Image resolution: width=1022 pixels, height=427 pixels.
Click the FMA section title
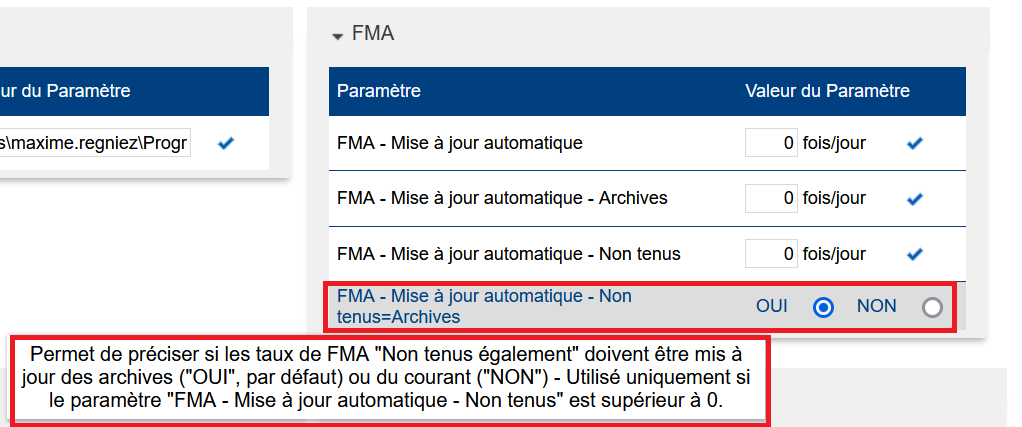pyautogui.click(x=373, y=34)
